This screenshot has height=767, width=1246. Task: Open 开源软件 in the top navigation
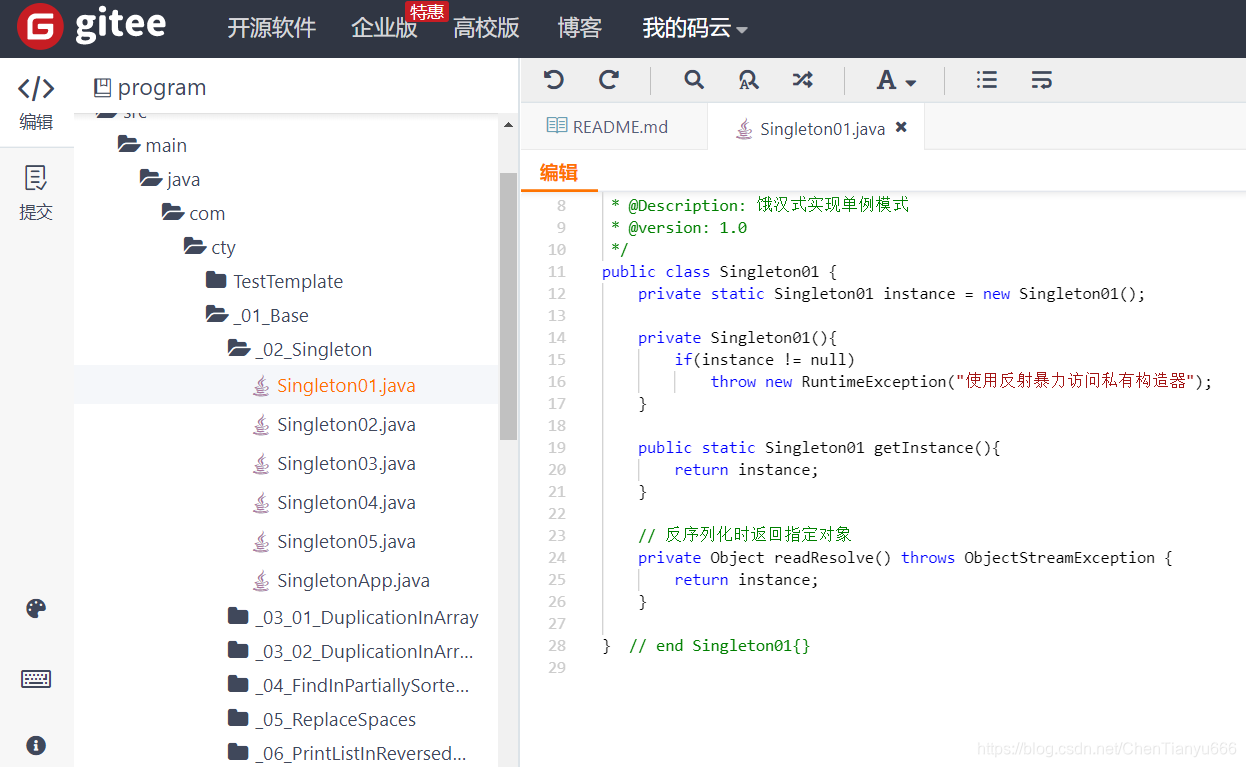(271, 28)
